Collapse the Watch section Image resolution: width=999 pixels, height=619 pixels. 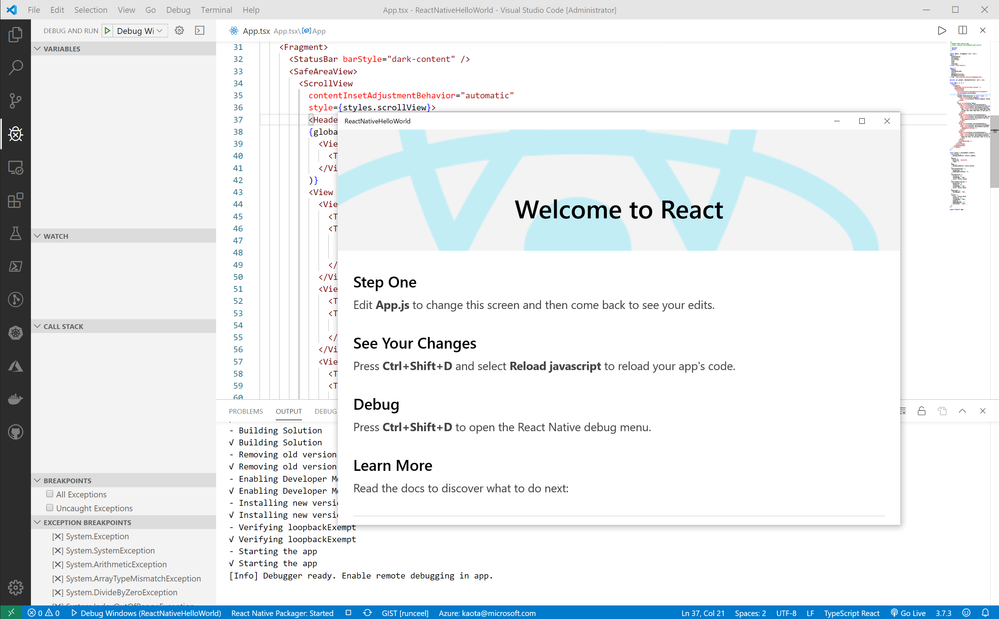(124, 236)
